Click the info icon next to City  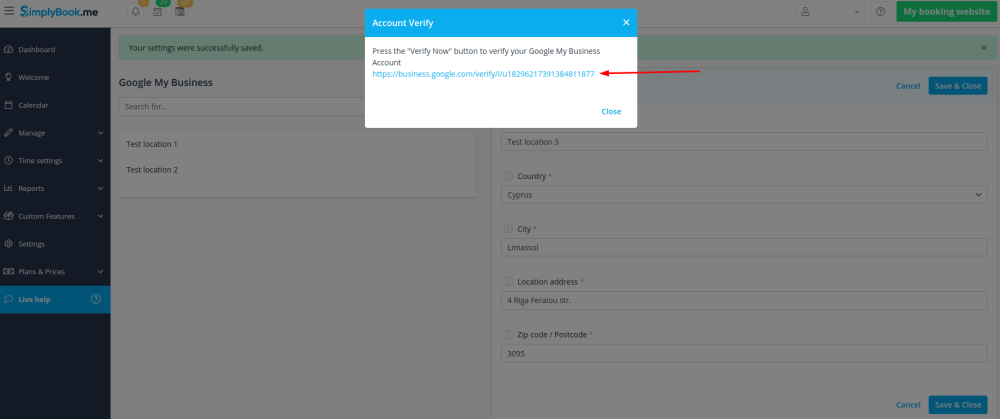(508, 229)
